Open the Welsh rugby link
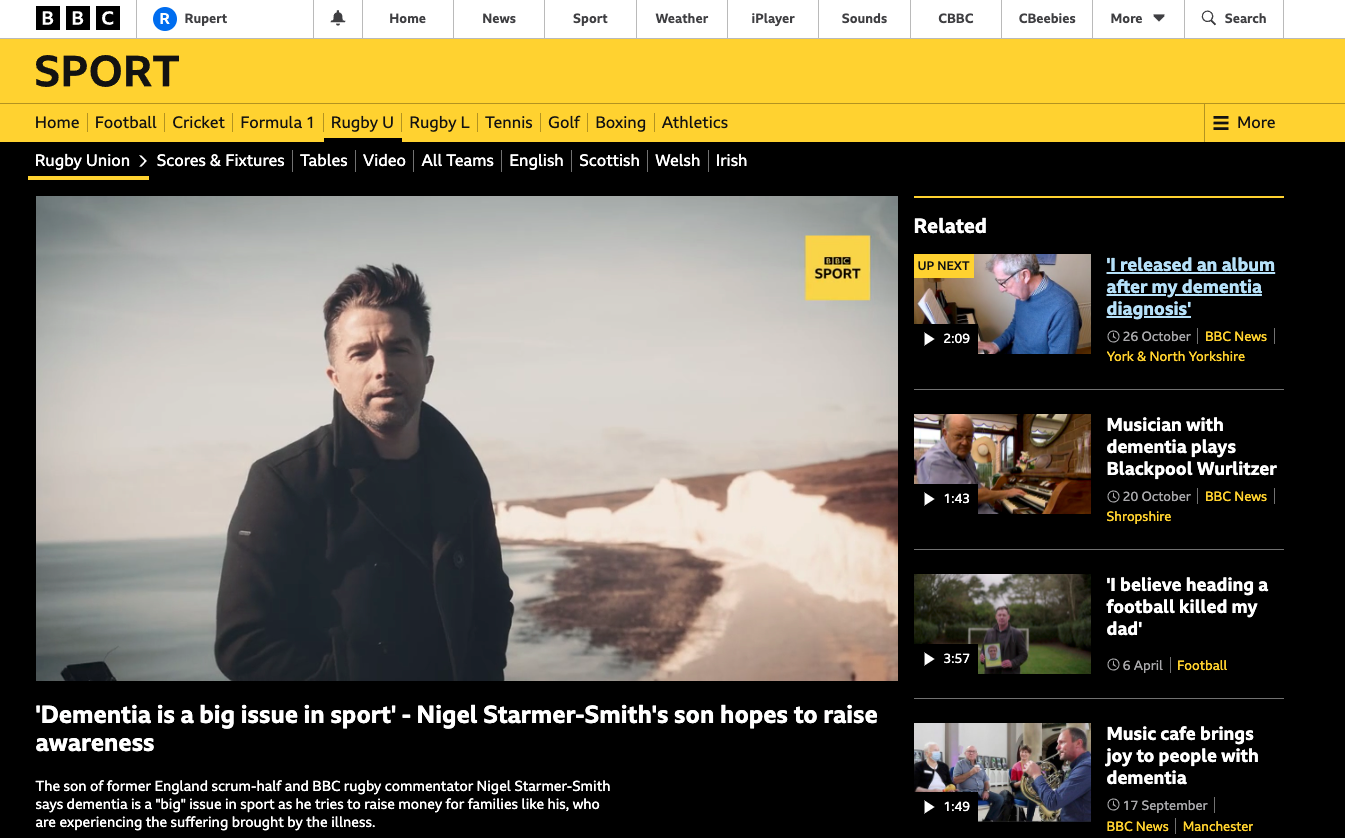This screenshot has width=1345, height=838. coord(677,161)
